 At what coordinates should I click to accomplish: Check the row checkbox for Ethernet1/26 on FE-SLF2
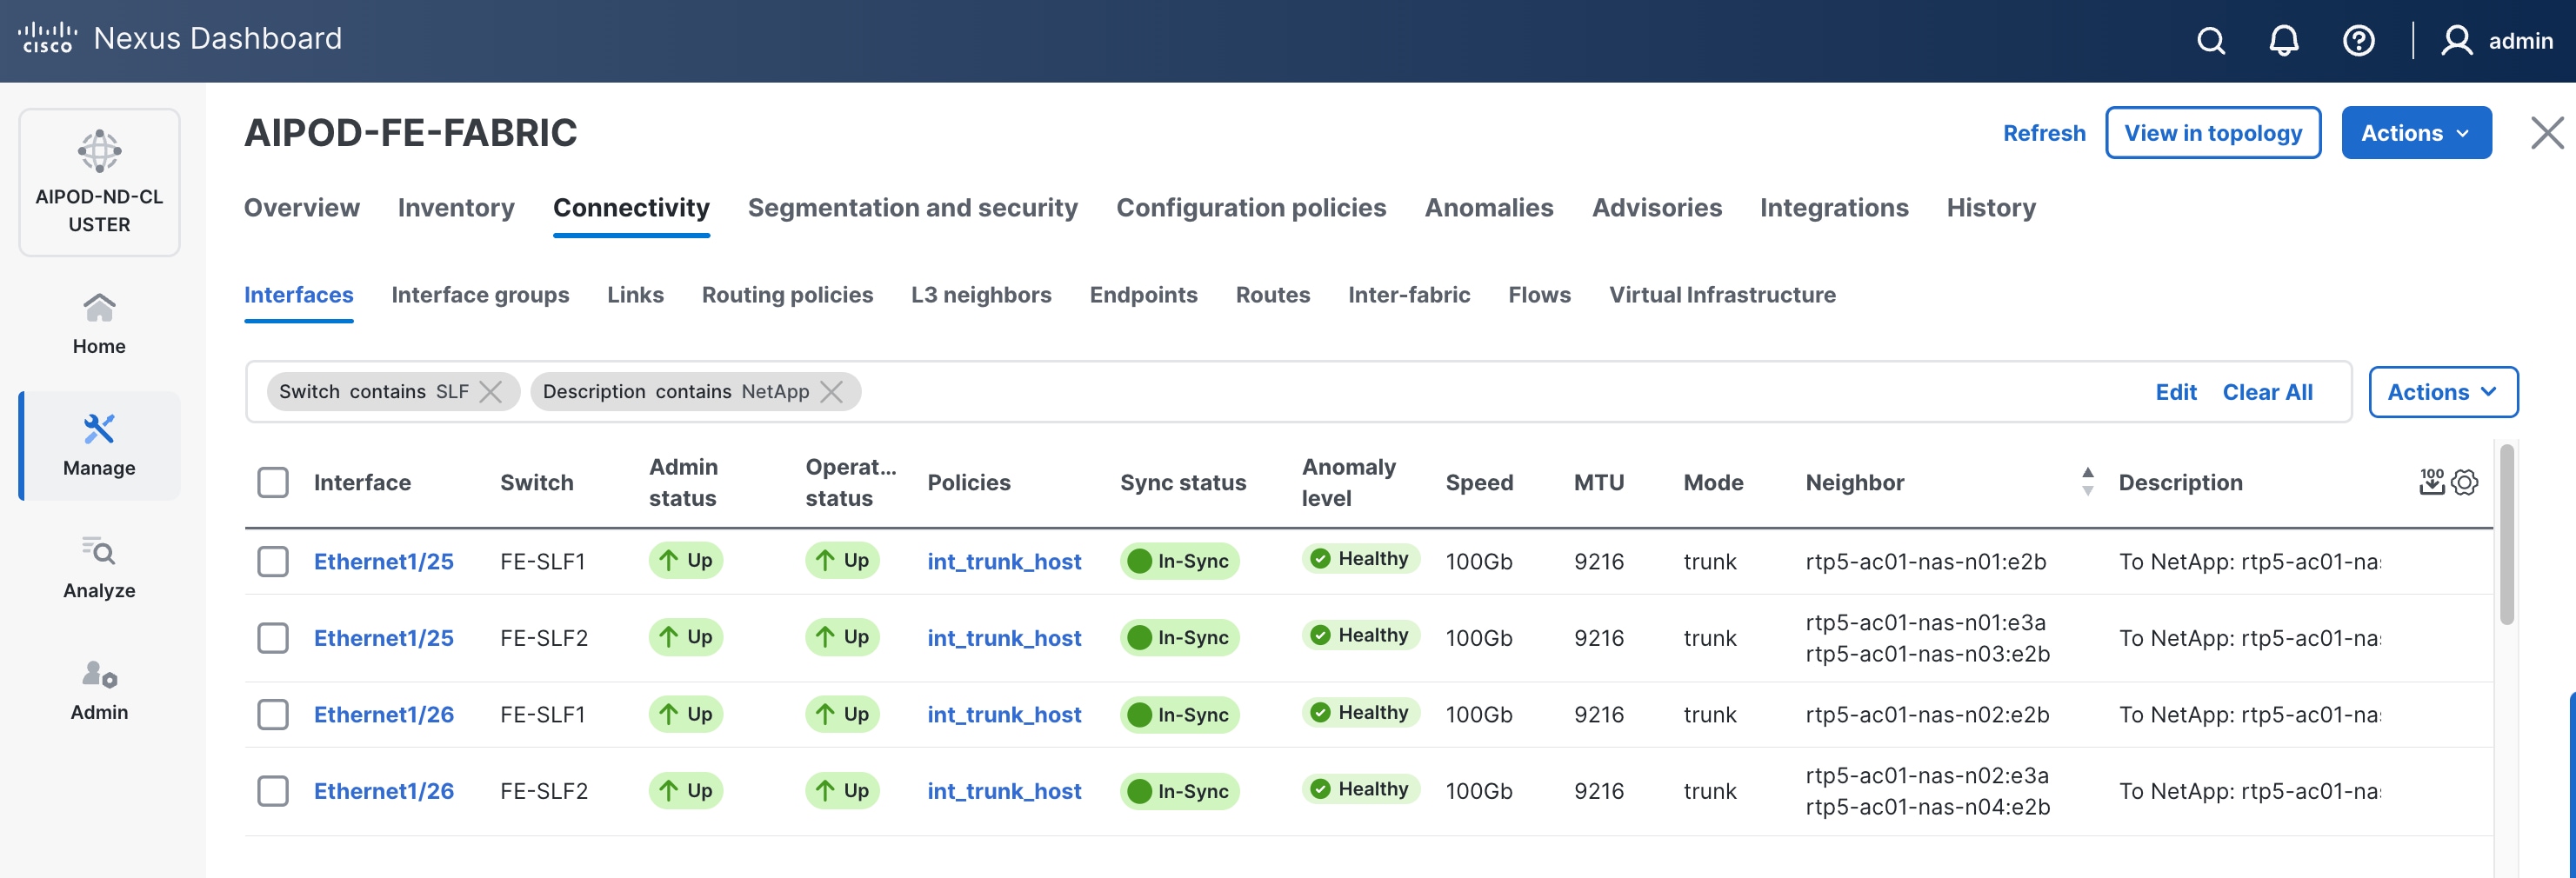[x=272, y=790]
